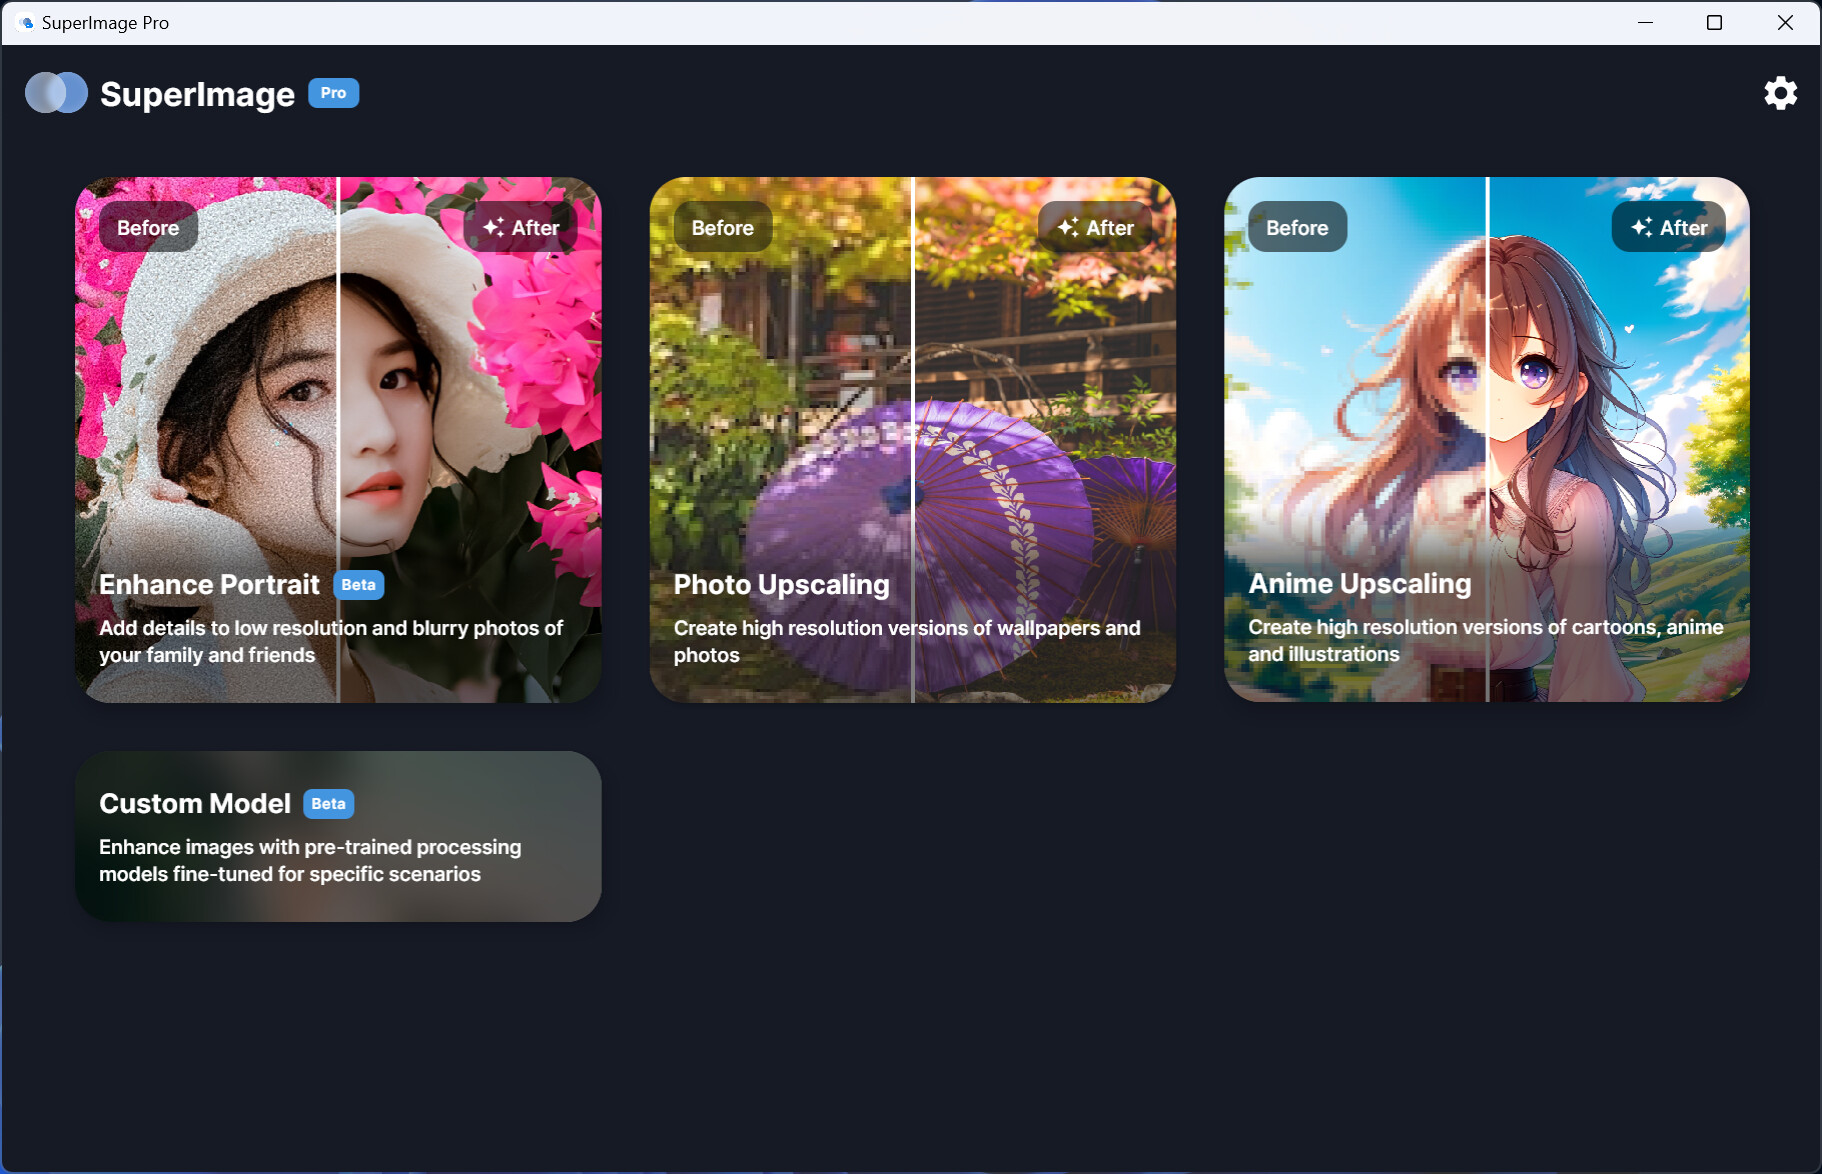Click the comparison divider on Enhance Portrait card
The image size is (1822, 1174).
pyautogui.click(x=338, y=440)
